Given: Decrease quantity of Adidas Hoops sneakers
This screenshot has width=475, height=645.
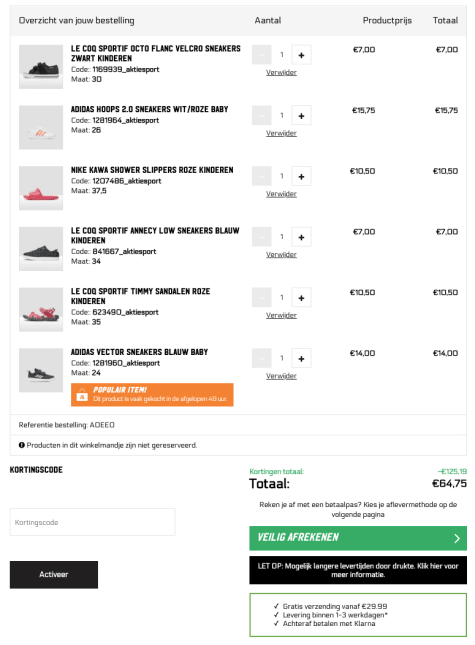Looking at the screenshot, I should tap(262, 116).
